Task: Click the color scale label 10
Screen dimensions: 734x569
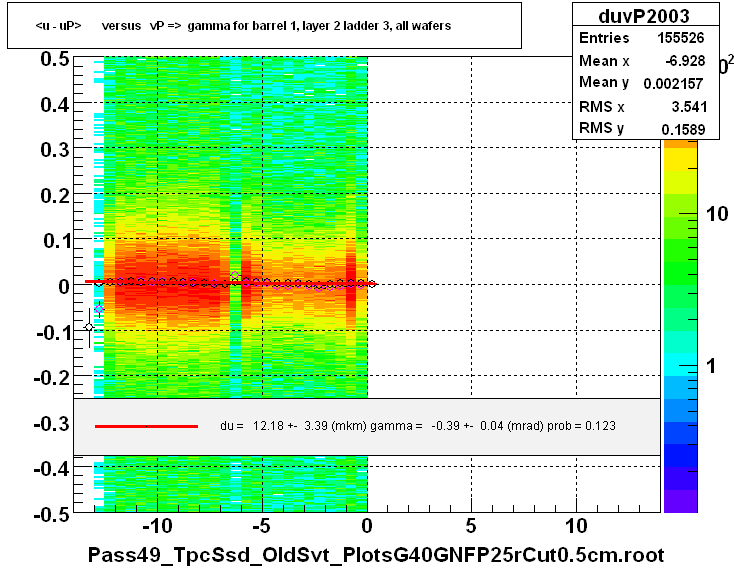Action: point(717,214)
